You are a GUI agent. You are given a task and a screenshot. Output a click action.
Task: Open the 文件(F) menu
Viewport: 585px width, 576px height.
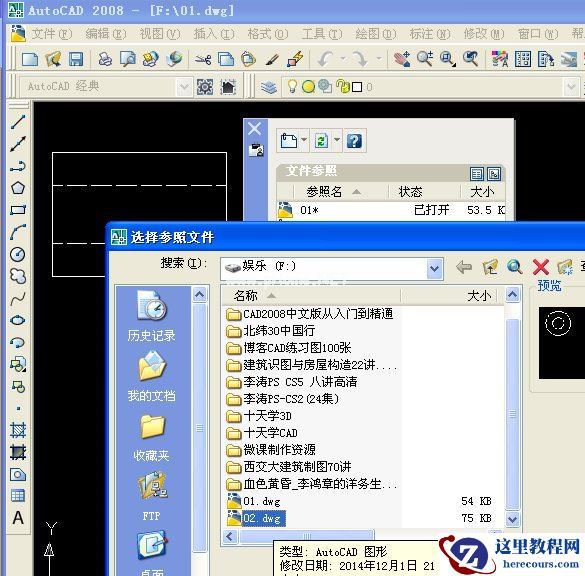pyautogui.click(x=51, y=34)
